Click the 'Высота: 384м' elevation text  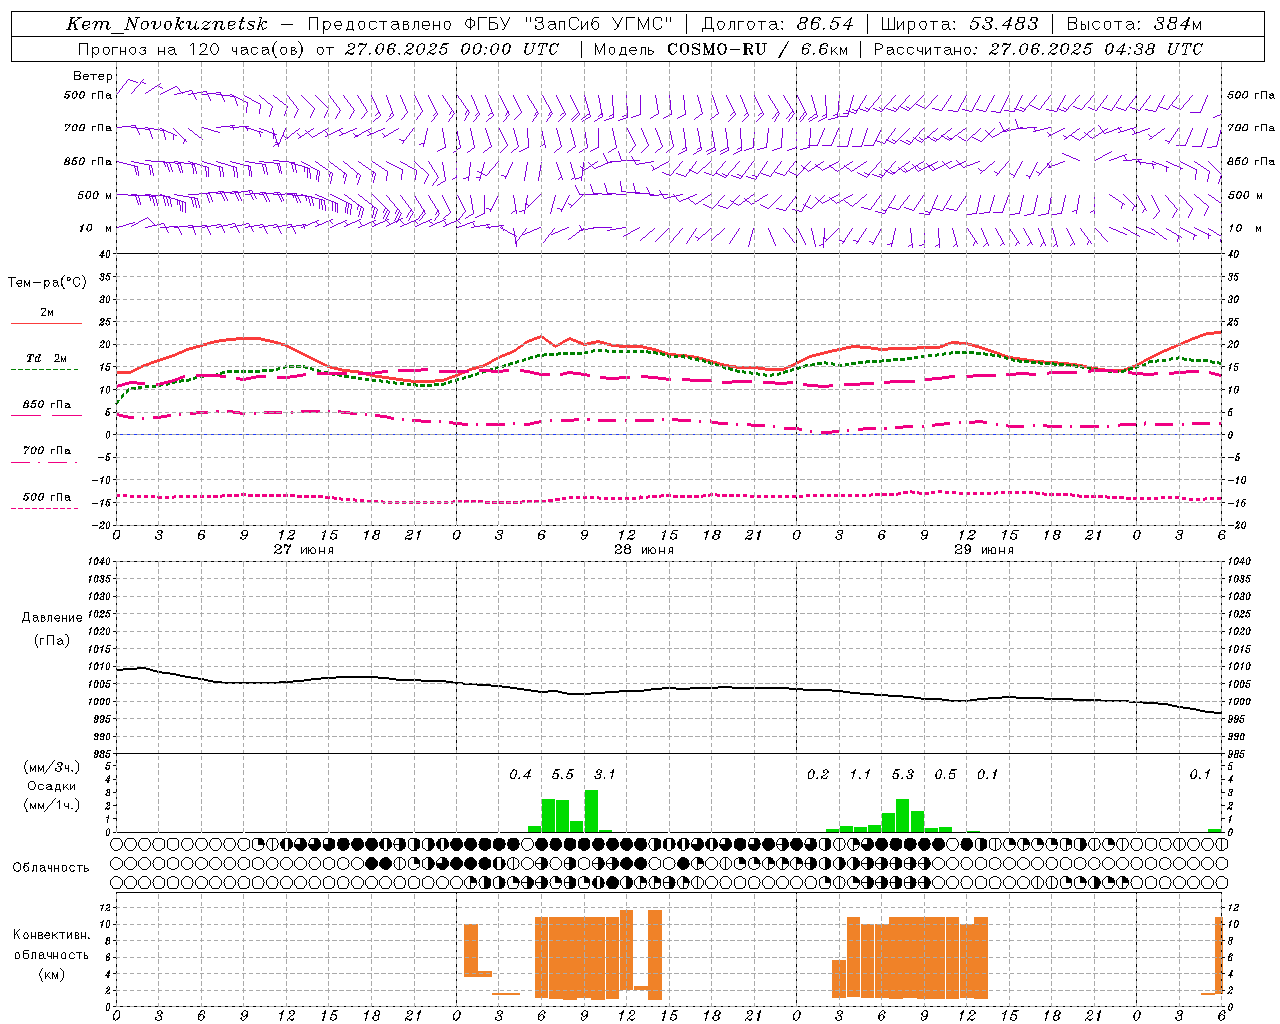pyautogui.click(x=1134, y=24)
